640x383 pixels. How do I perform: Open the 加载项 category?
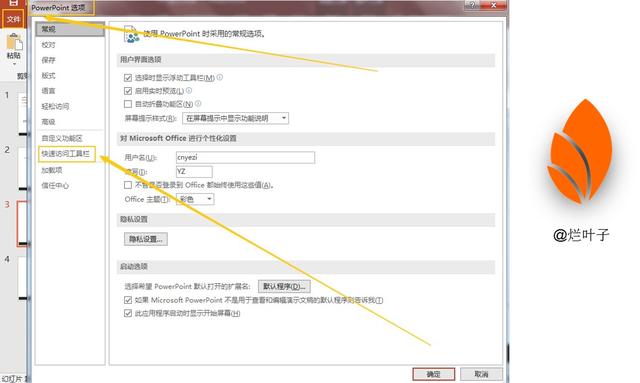click(52, 170)
